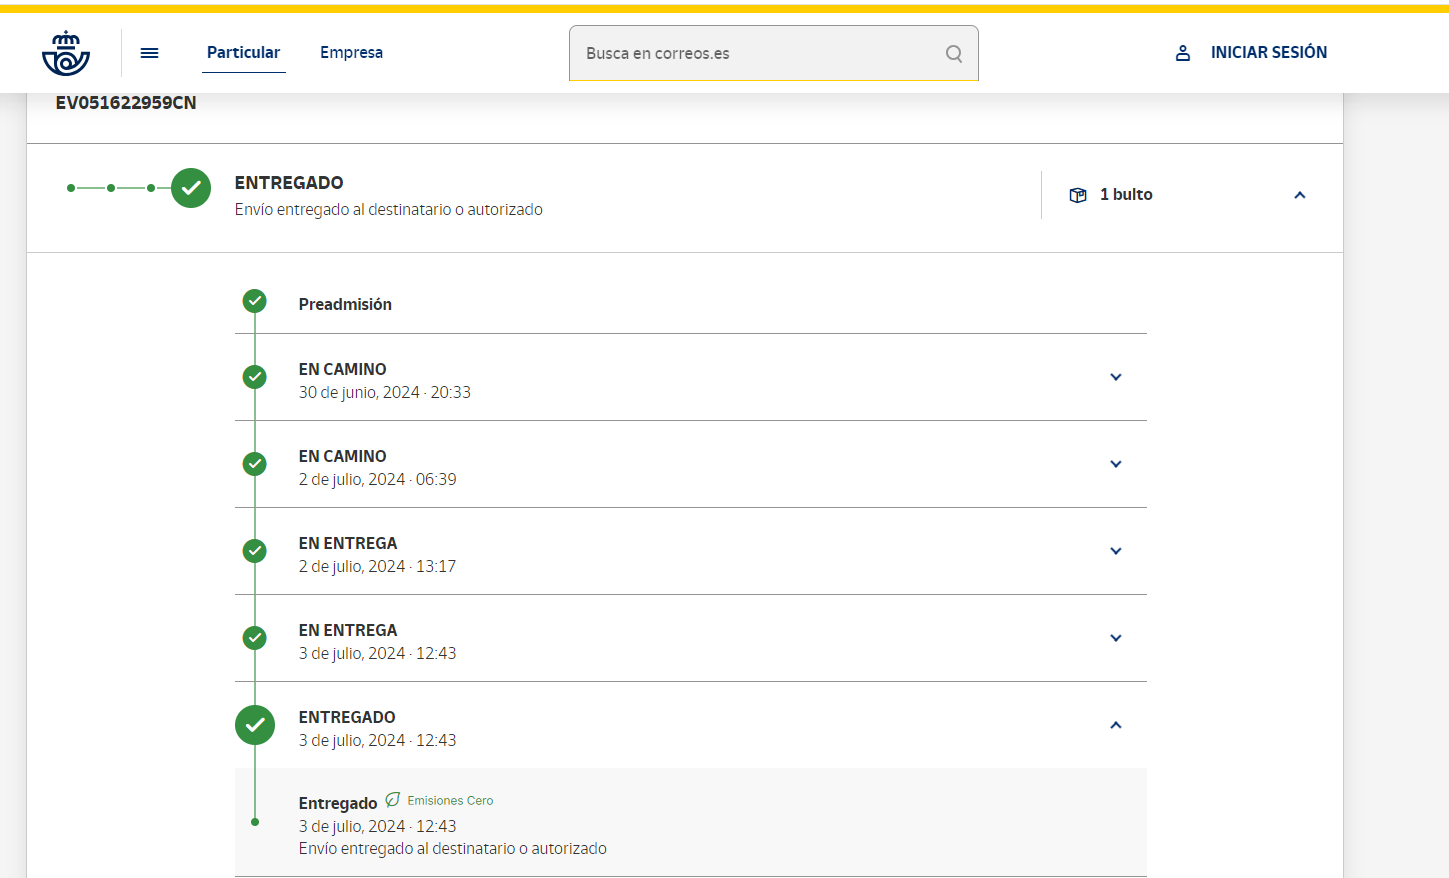Click the Preadmisión green check icon

point(255,300)
